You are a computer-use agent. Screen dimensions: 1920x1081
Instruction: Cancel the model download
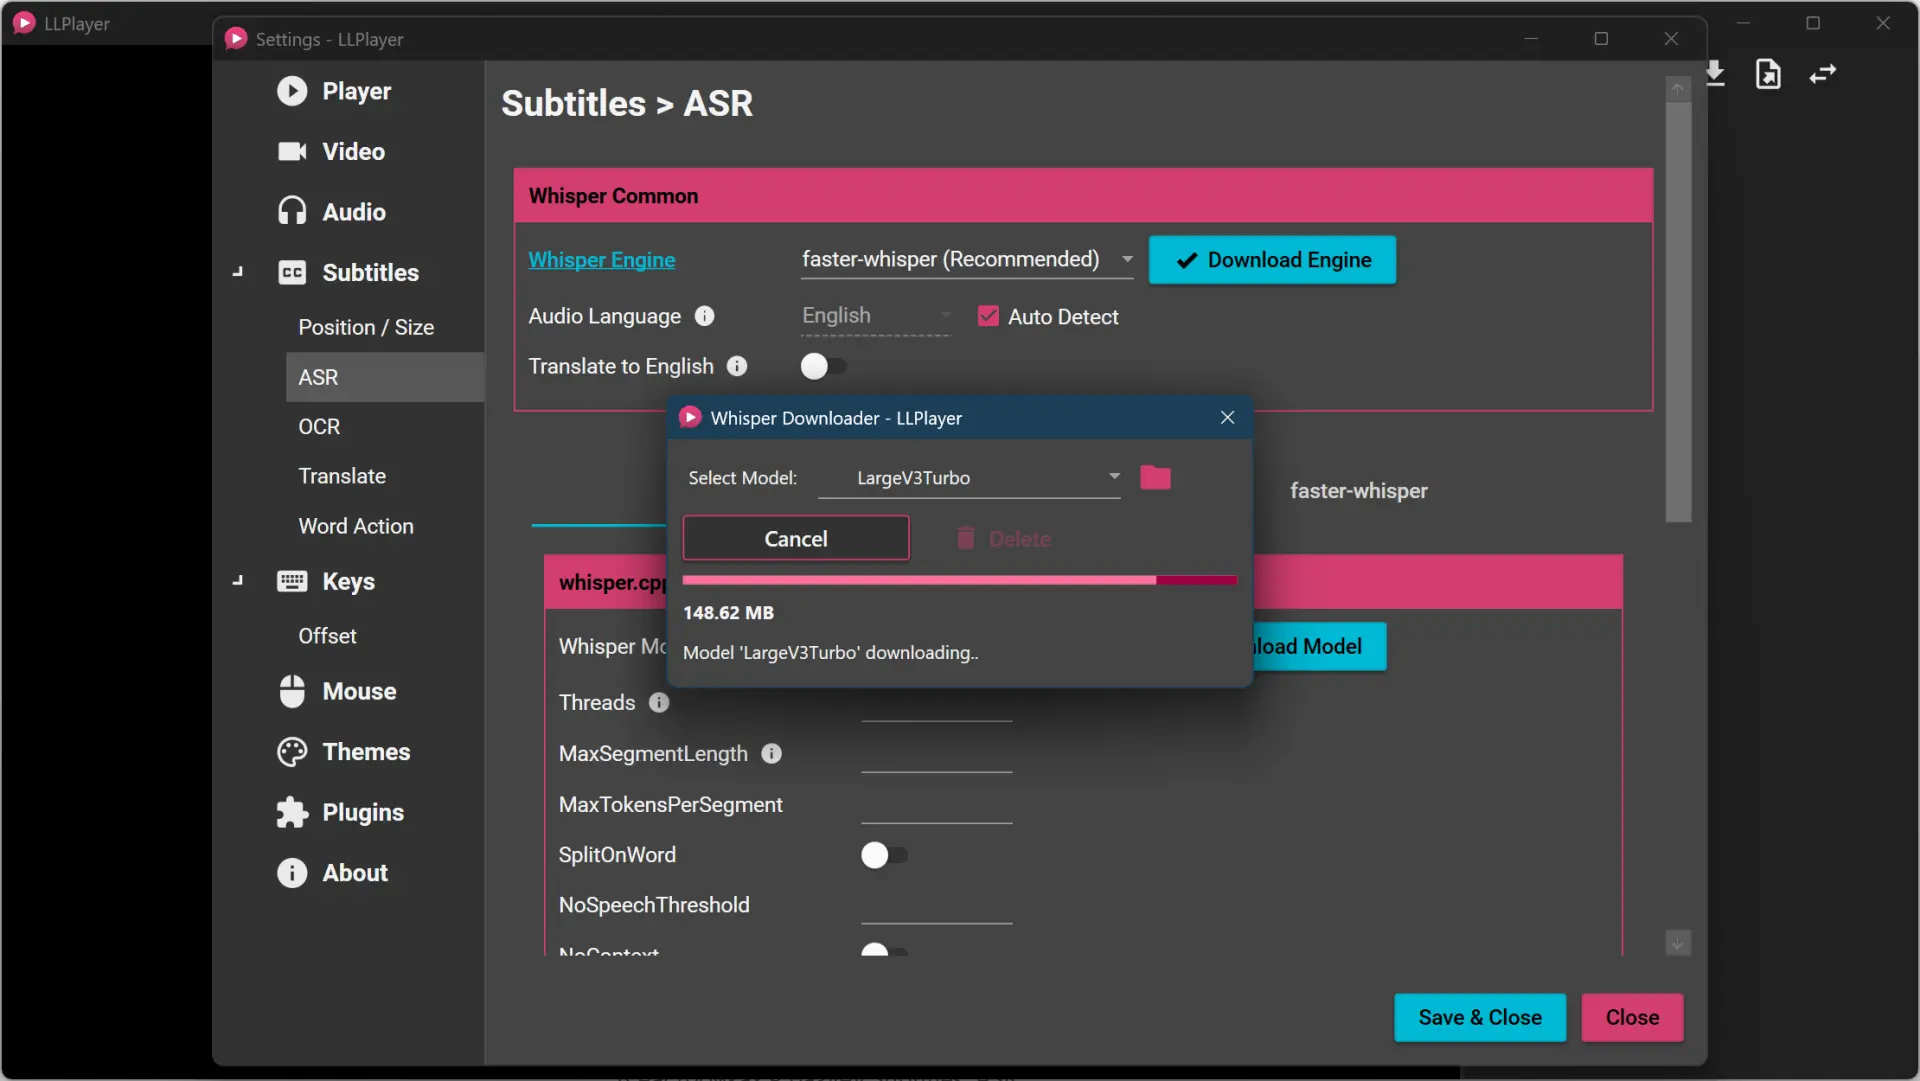[x=796, y=538]
